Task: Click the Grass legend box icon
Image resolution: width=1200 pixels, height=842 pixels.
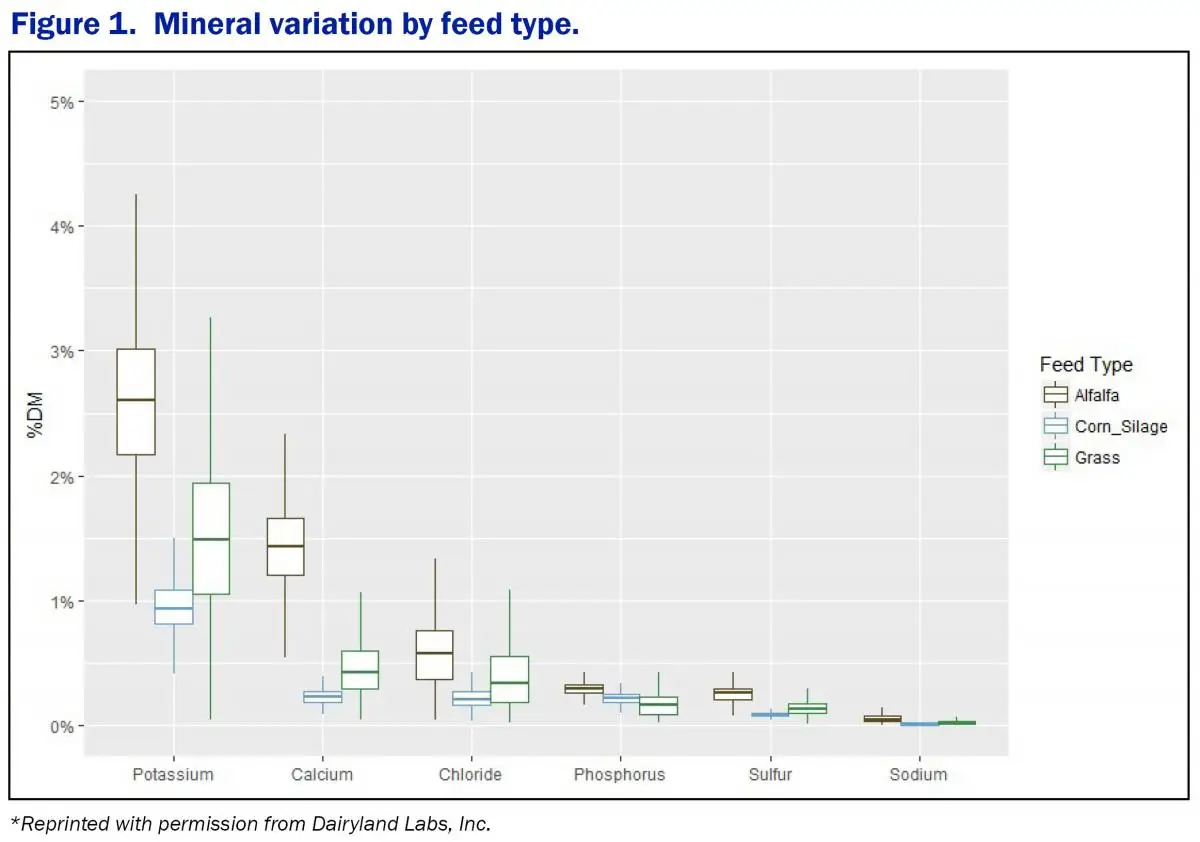Action: pyautogui.click(x=1055, y=458)
